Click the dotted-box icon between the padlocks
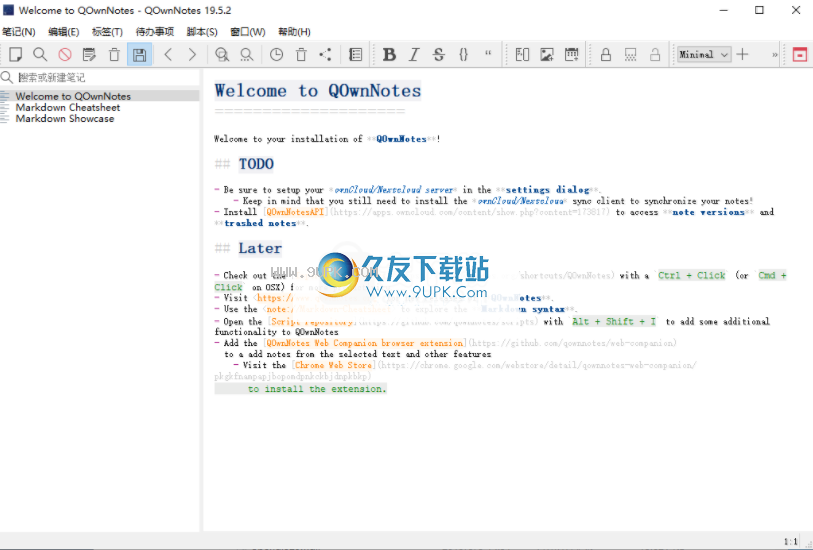 [x=630, y=54]
